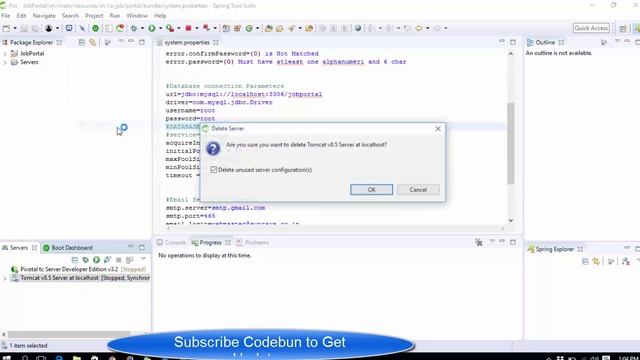Select the Servers folder in Package Explorer
The width and height of the screenshot is (640, 360).
[29, 62]
